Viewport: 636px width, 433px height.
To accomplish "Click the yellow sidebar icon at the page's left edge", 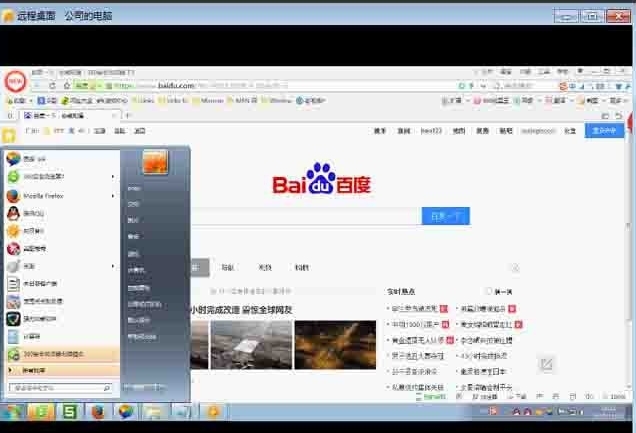I will [9, 135].
